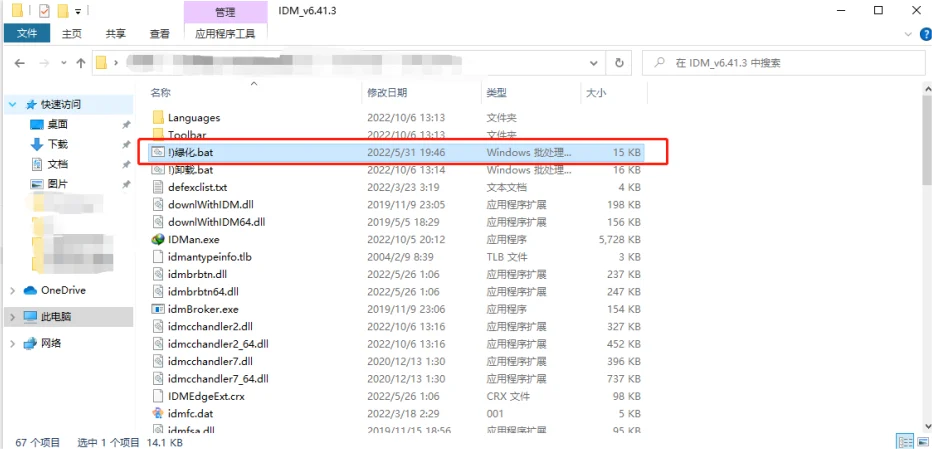Unpin 文档 via its pin icon
Viewport: 932px width, 449px height.
pyautogui.click(x=126, y=165)
